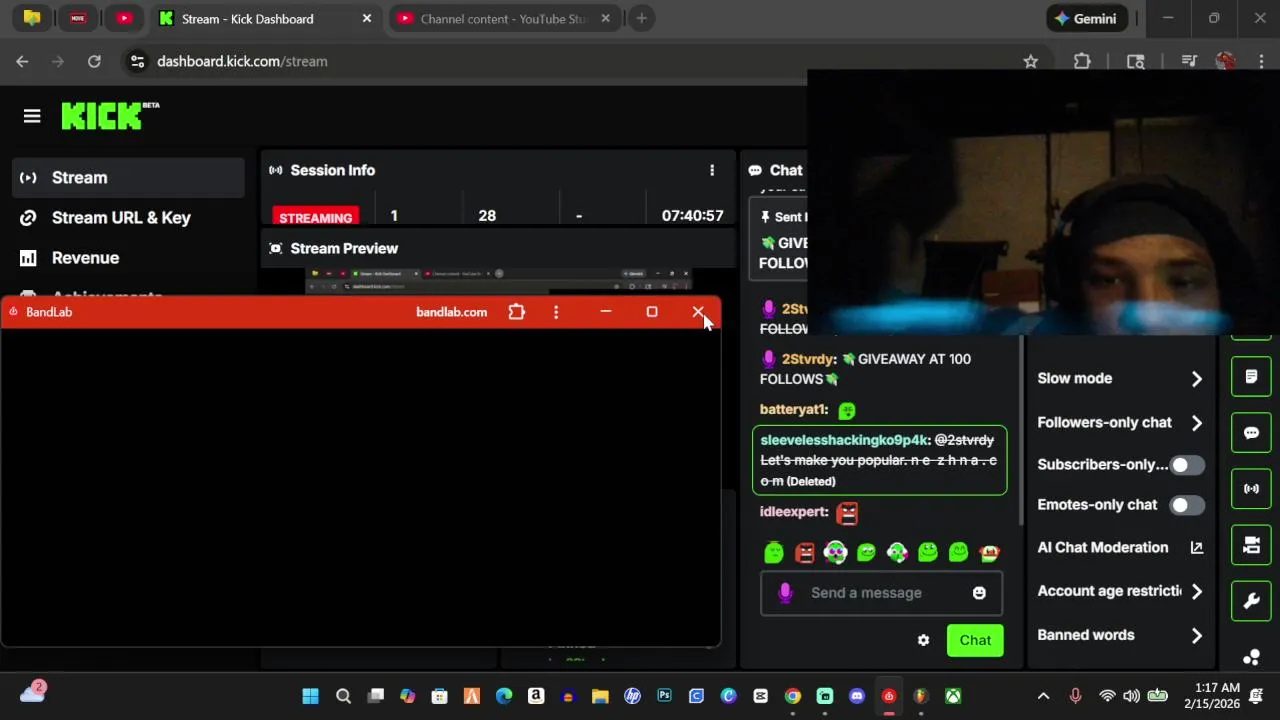Screen dimensions: 1280x720
Task: Open the notes panel sidebar icon
Action: 1251,377
